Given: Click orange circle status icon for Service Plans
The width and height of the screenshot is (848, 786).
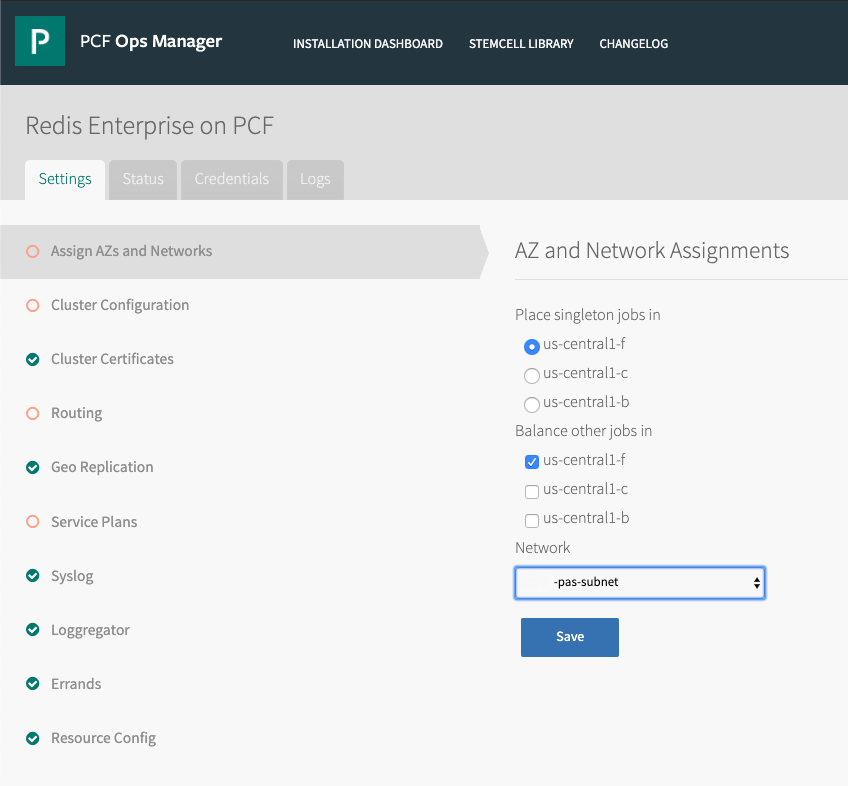Looking at the screenshot, I should [x=33, y=522].
